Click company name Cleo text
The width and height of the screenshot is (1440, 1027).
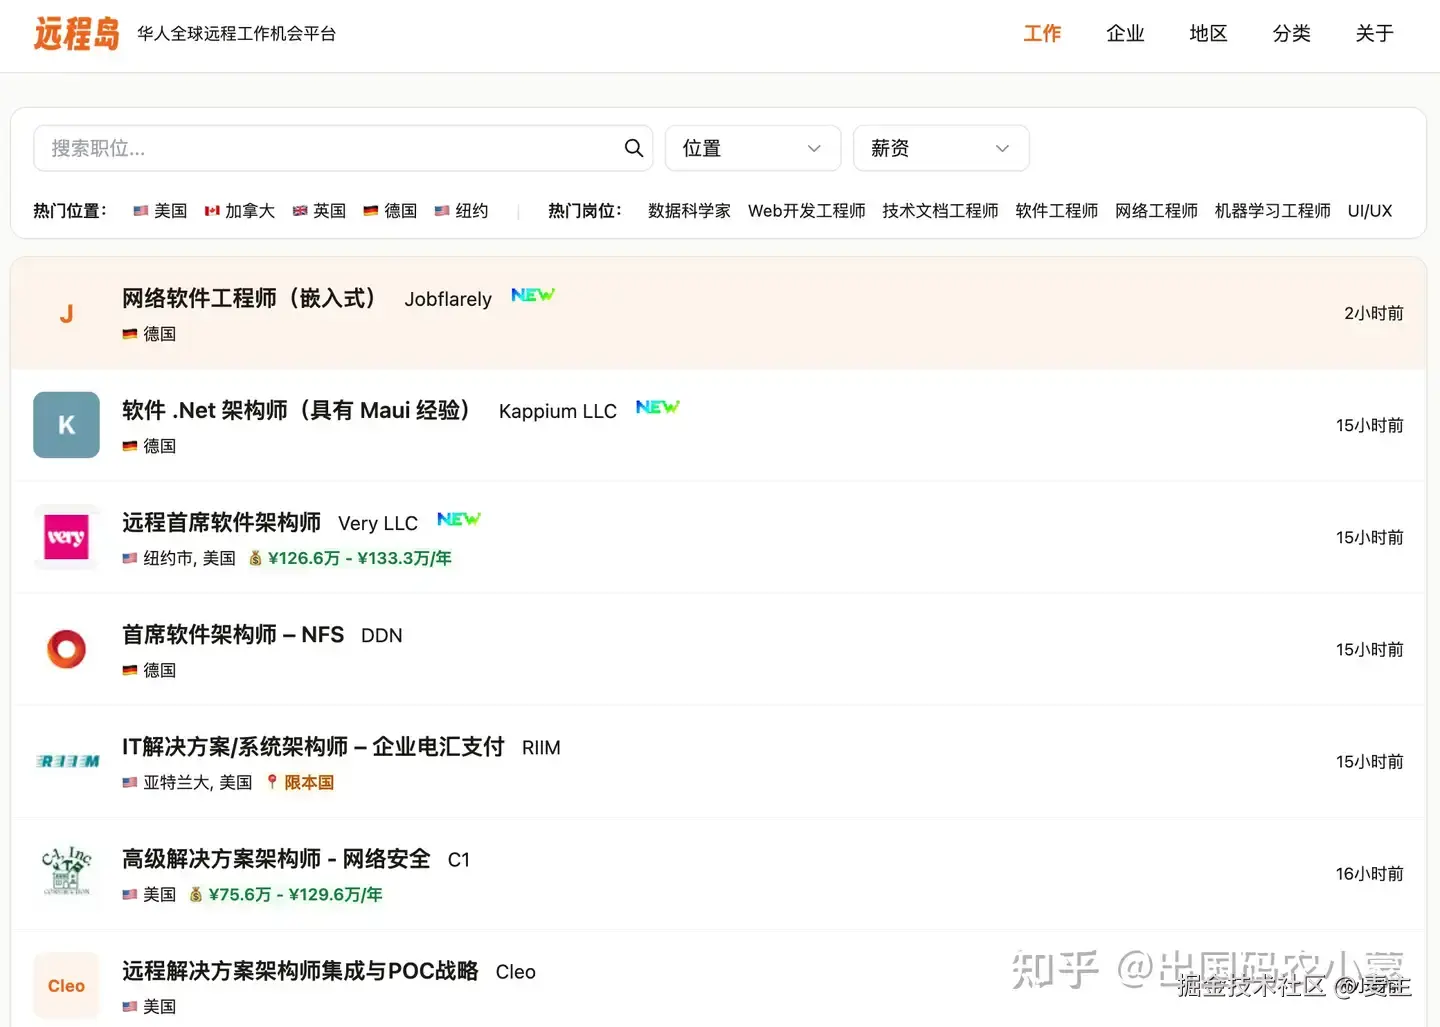tap(516, 971)
